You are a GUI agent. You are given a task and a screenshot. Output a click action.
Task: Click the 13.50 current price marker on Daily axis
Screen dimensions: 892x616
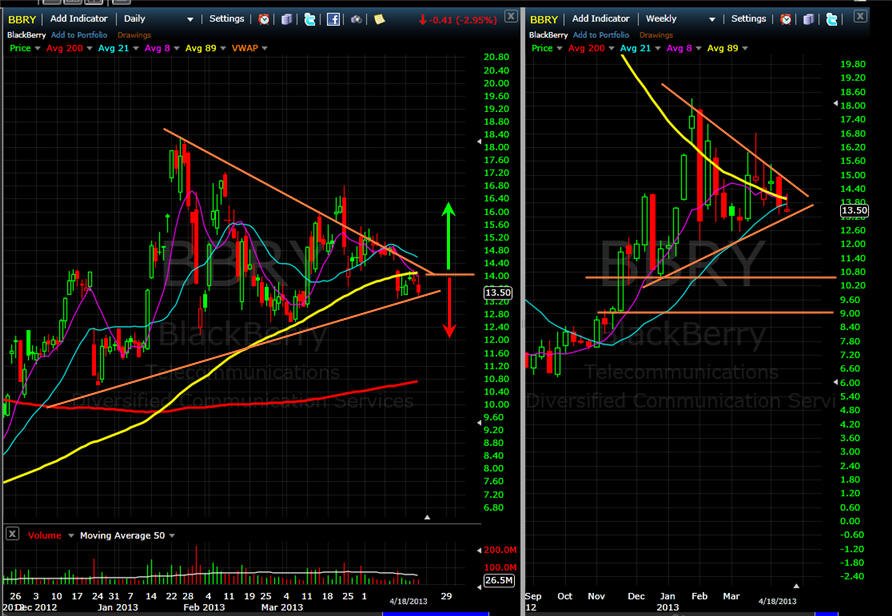point(498,292)
